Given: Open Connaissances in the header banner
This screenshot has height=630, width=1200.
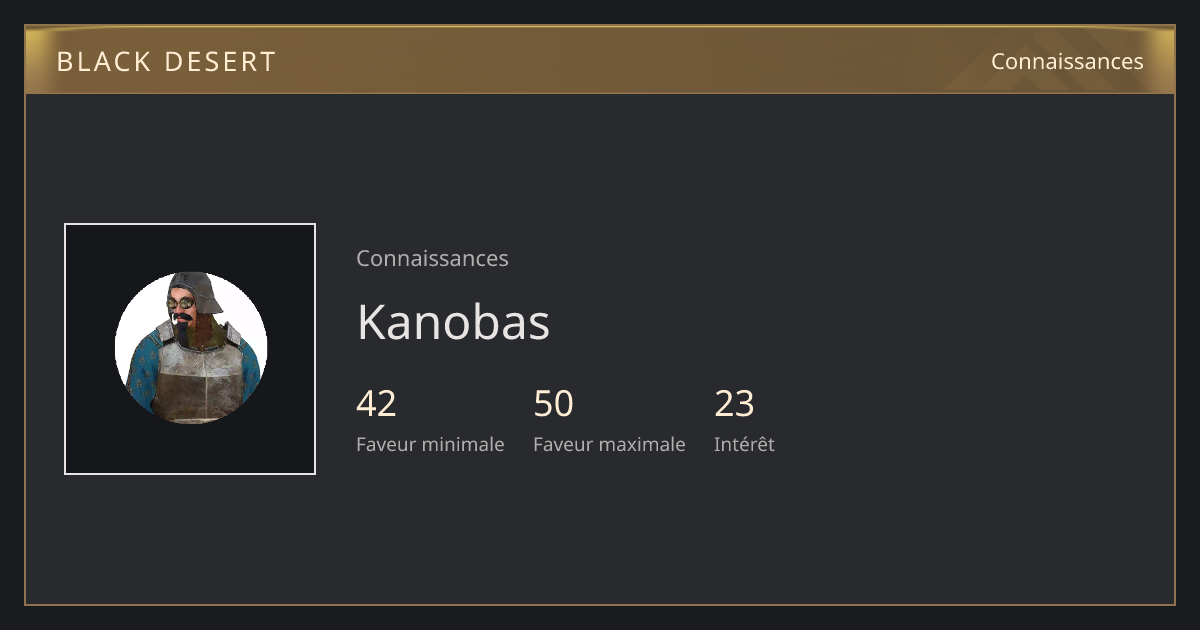Looking at the screenshot, I should click(x=1067, y=61).
